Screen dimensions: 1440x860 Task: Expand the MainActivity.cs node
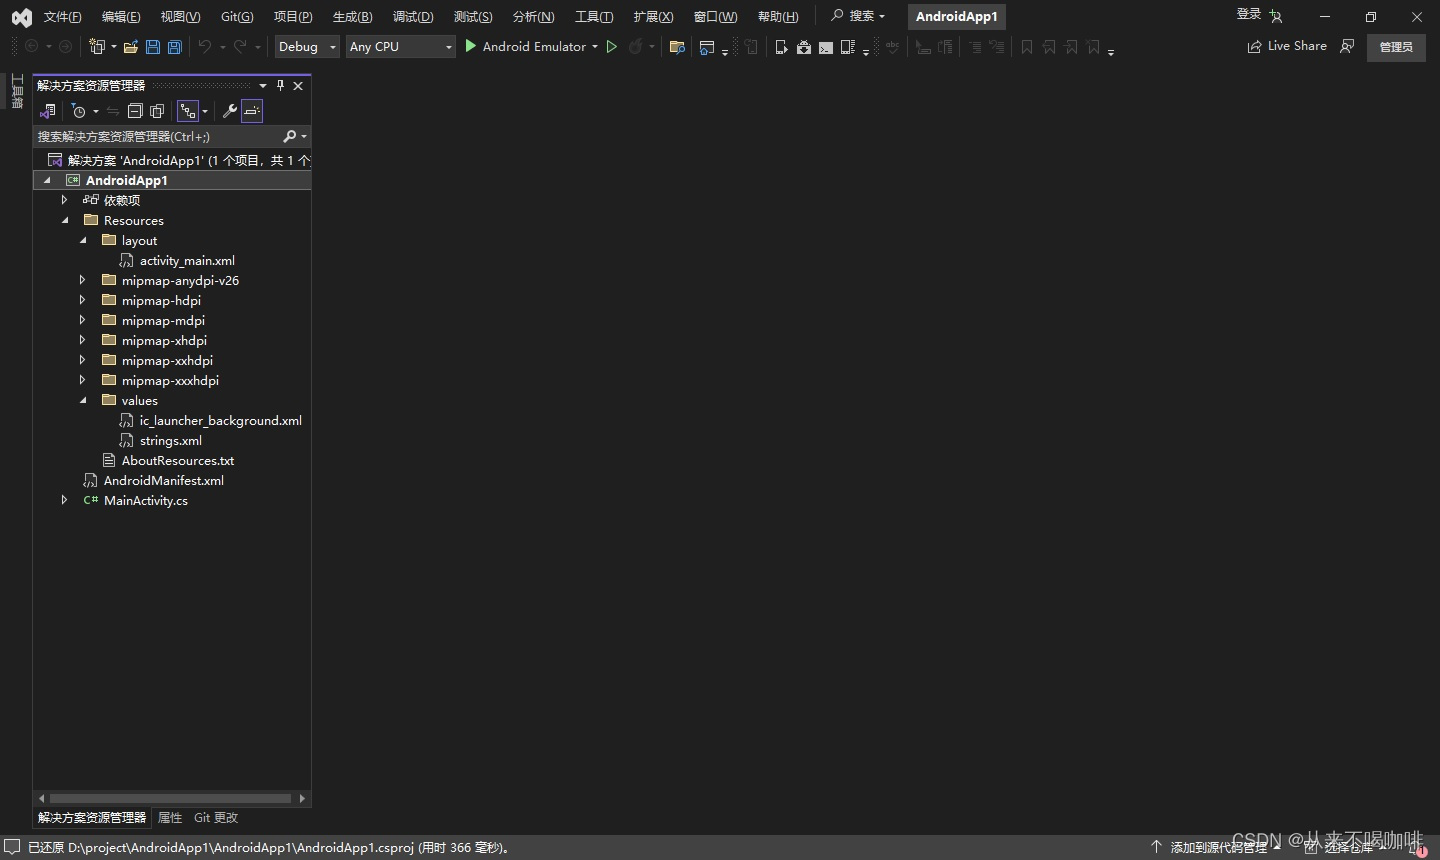[x=64, y=500]
